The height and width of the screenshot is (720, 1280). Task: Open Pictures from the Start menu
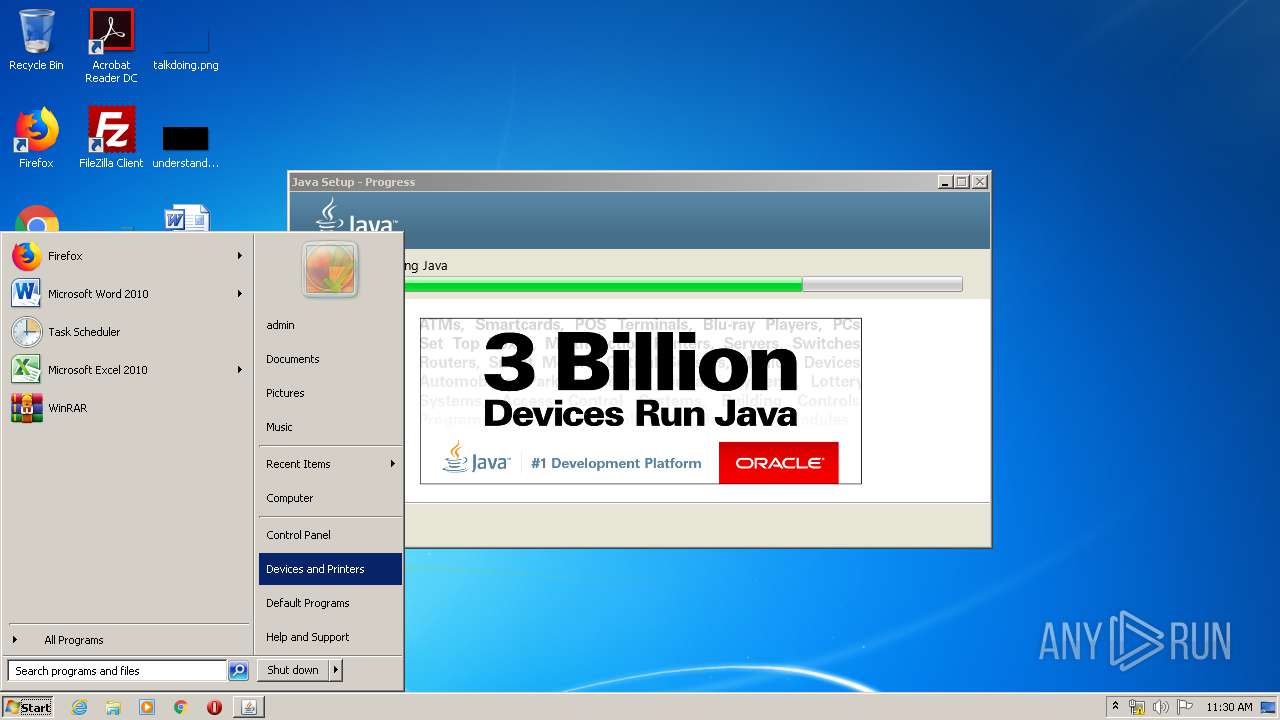click(330, 393)
